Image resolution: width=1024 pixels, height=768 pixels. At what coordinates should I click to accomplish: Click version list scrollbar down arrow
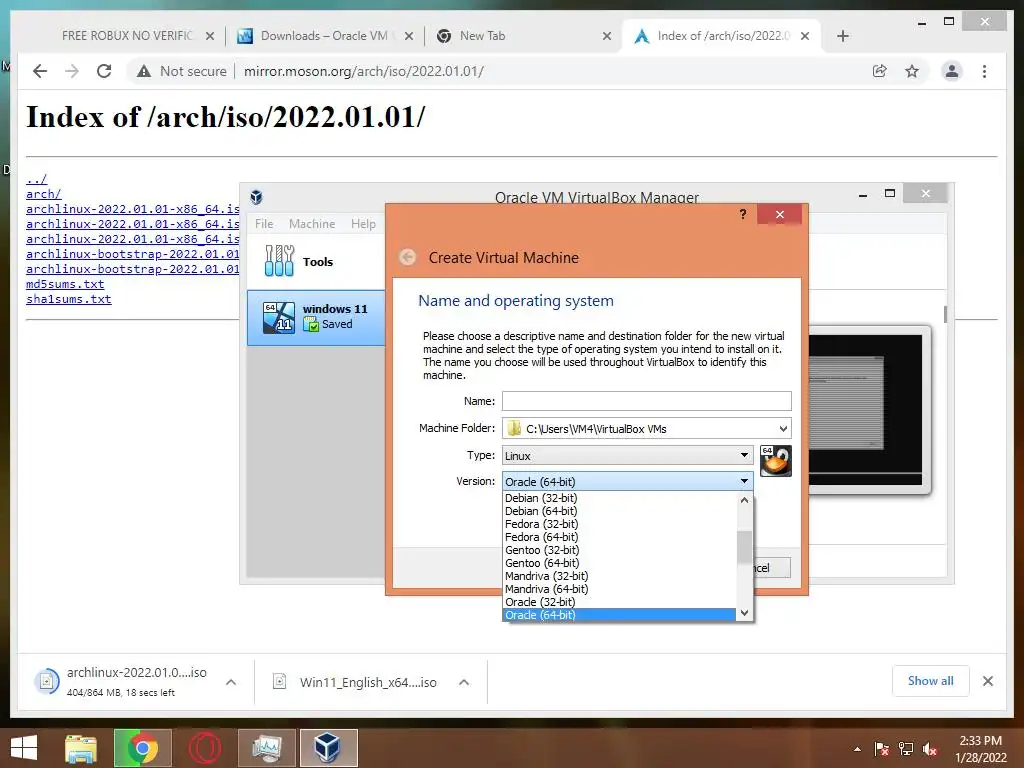click(x=744, y=613)
